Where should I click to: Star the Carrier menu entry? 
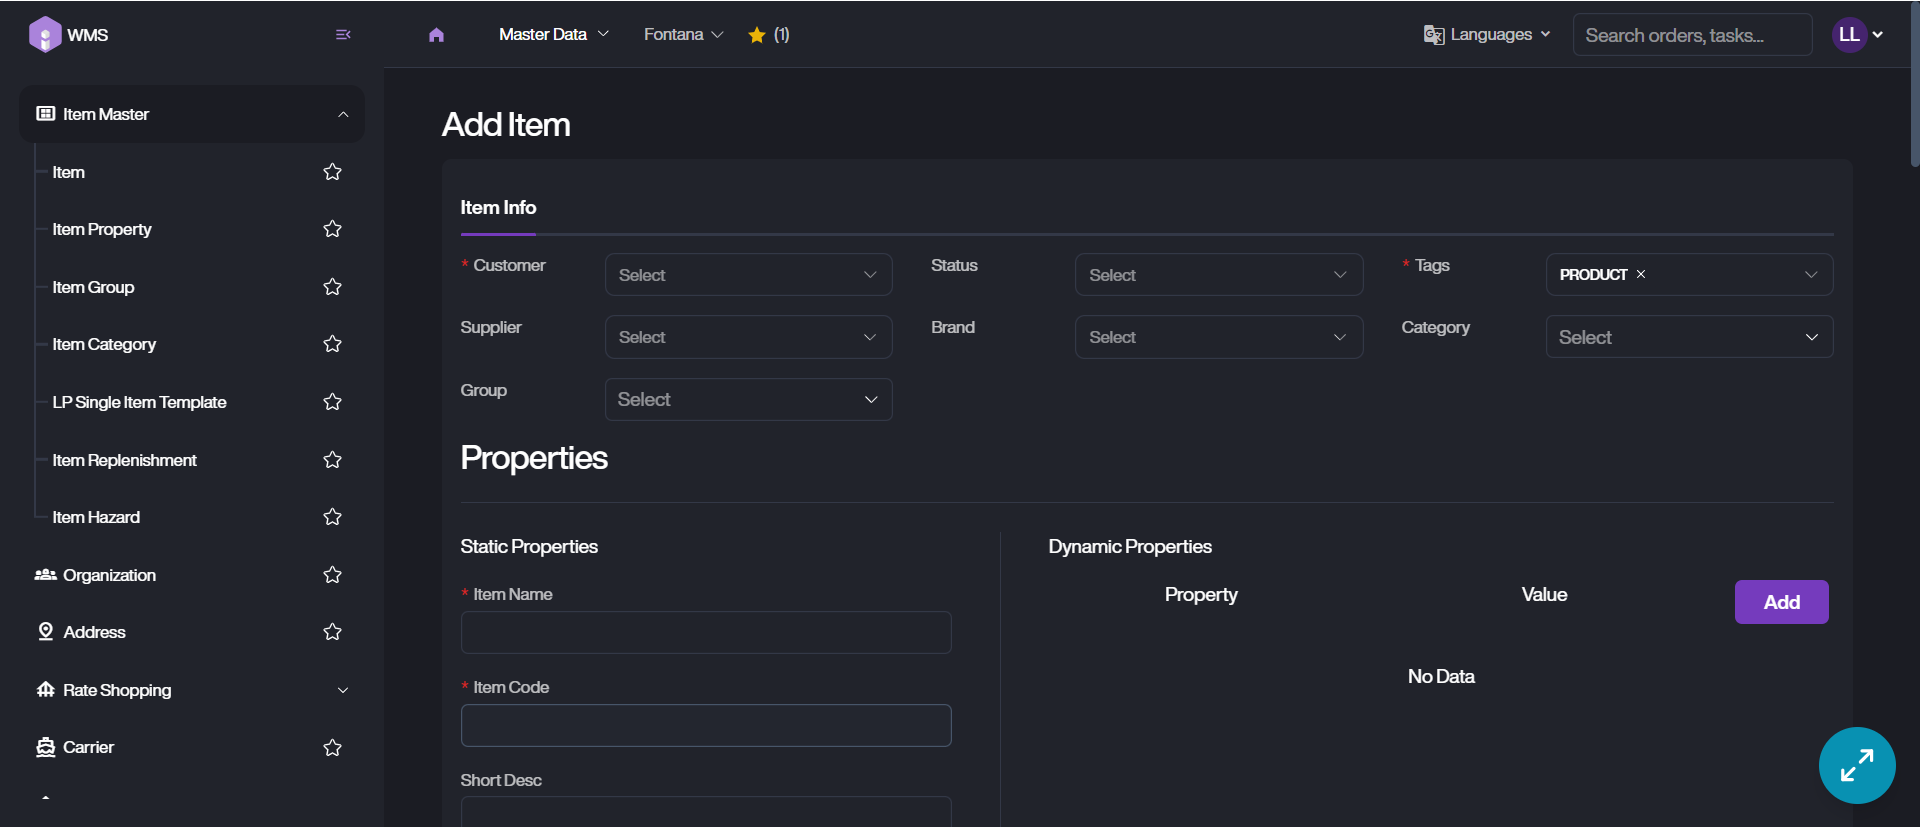333,748
